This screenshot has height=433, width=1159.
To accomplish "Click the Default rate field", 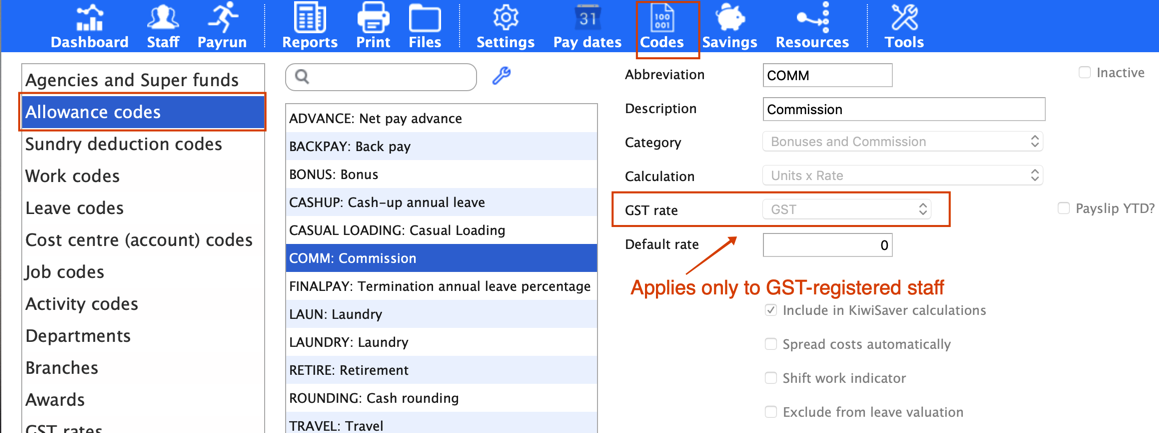I will click(x=827, y=245).
